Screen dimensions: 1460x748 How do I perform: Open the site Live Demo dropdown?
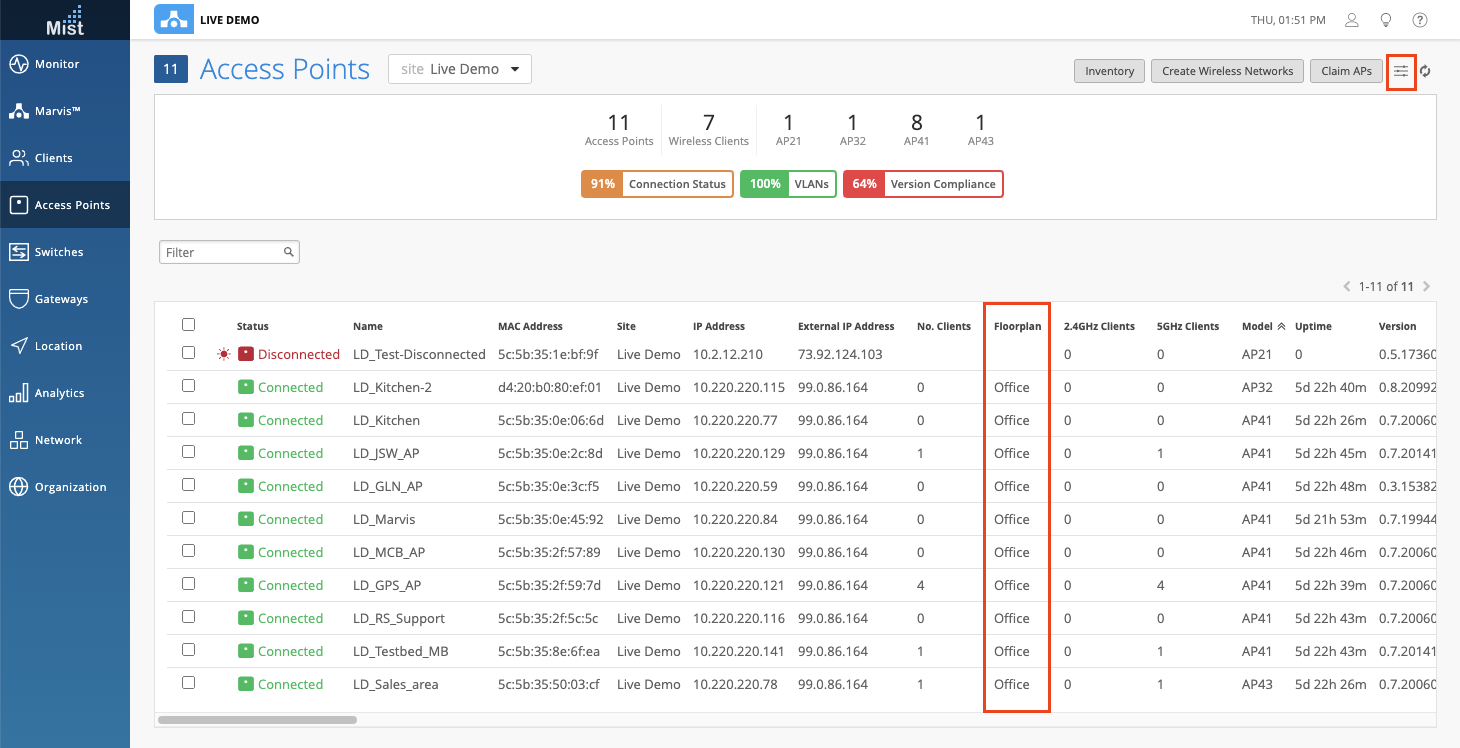[460, 69]
